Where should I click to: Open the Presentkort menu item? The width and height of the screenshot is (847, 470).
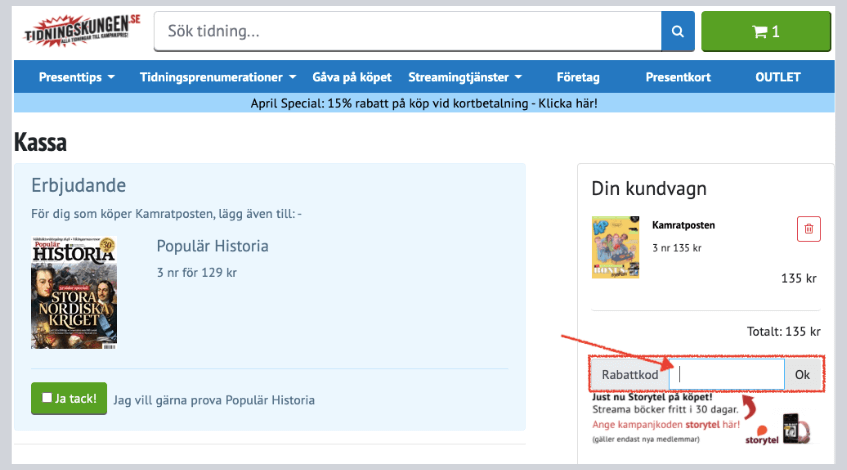point(677,77)
